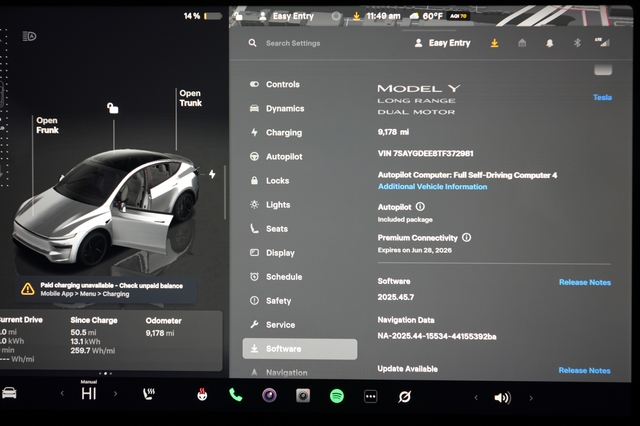The height and width of the screenshot is (426, 640).
Task: Decrease temperature with left arrow
Action: pyautogui.click(x=62, y=393)
